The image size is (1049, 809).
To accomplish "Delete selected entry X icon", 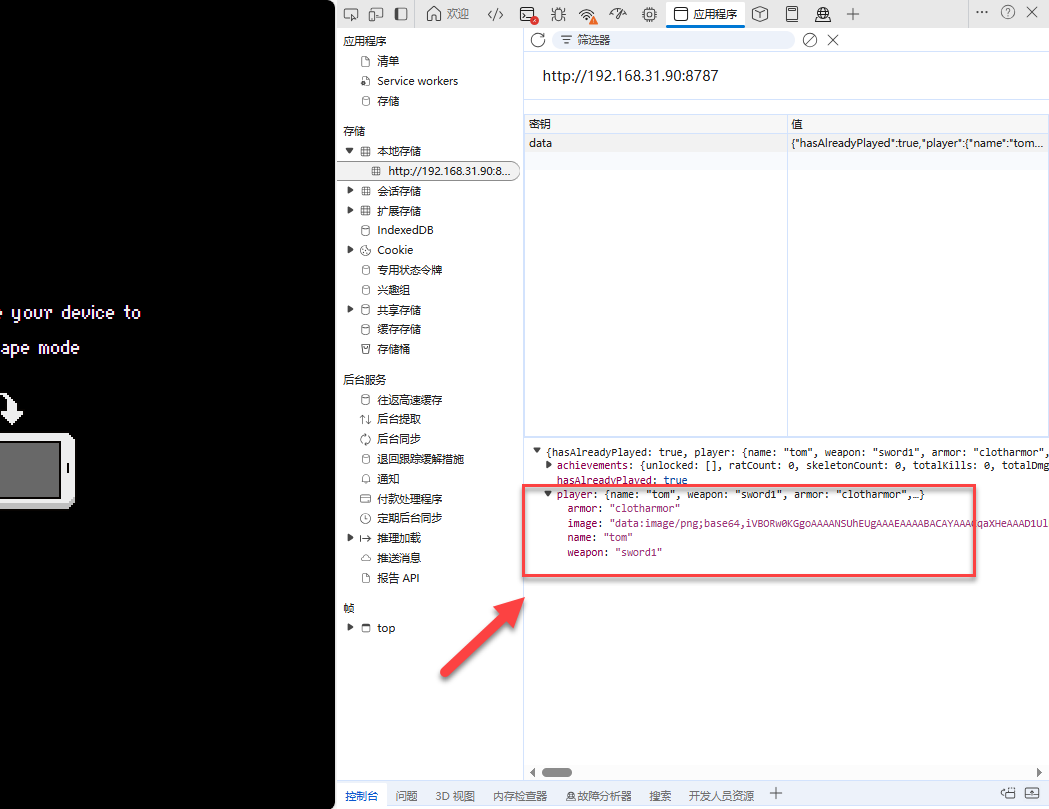I will coord(833,40).
